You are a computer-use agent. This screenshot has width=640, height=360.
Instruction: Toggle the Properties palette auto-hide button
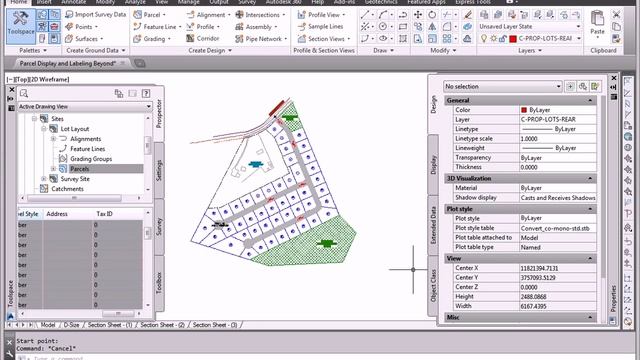pos(613,87)
